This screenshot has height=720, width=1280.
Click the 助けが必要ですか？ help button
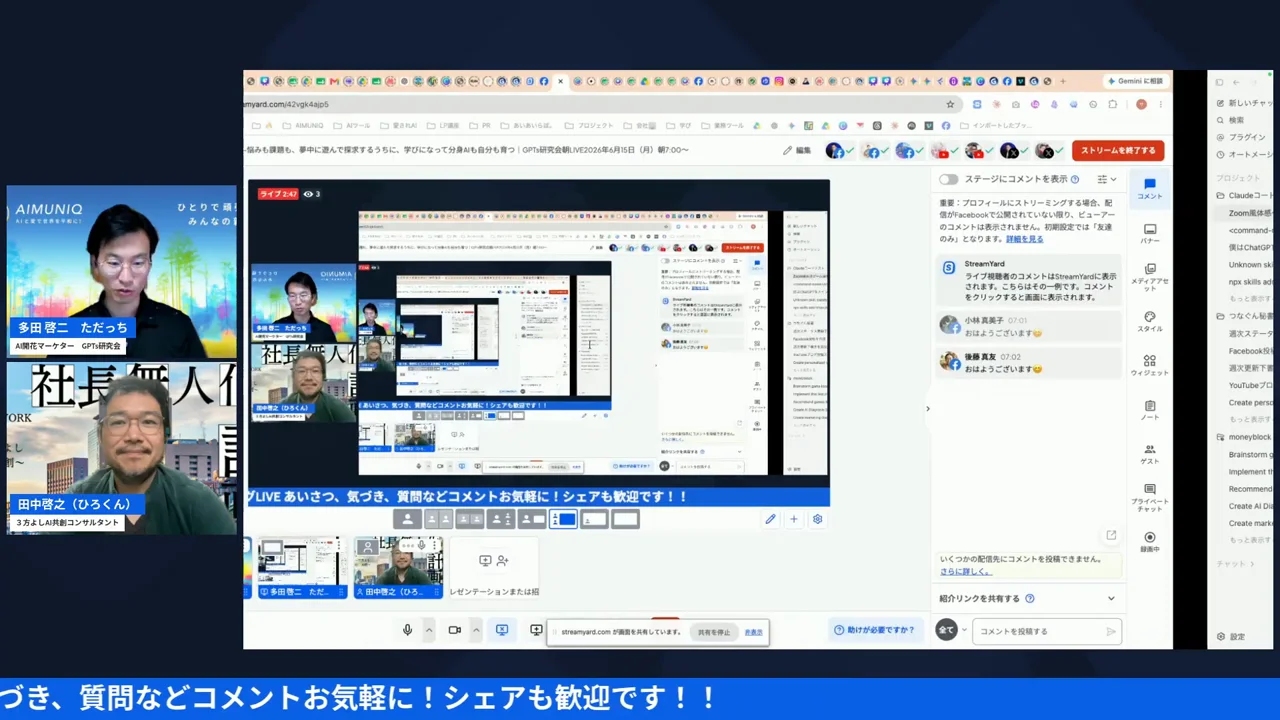(x=874, y=630)
